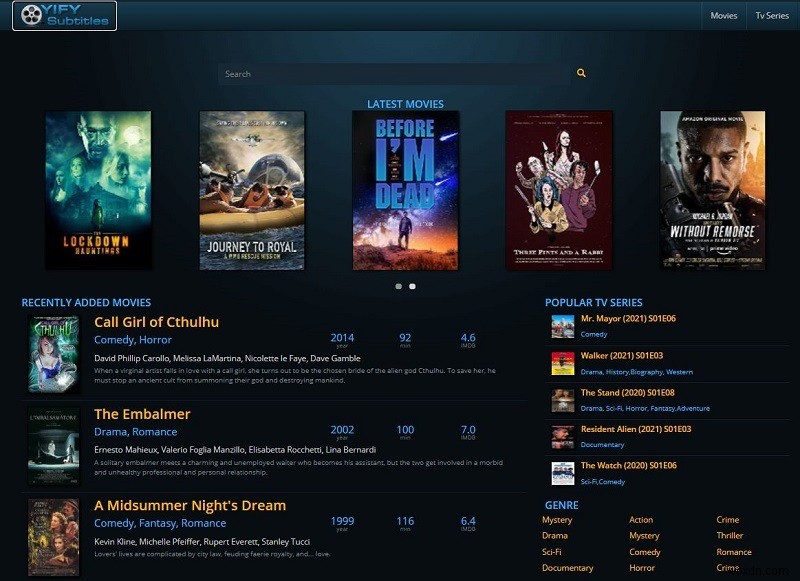Browse the Horror genre
800x581 pixels.
644,567
